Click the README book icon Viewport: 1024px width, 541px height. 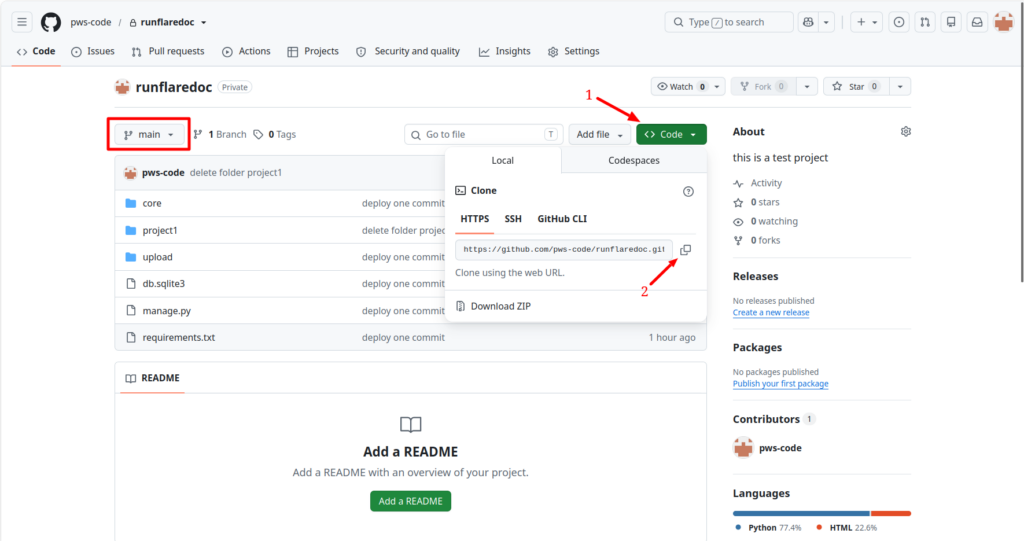click(131, 378)
